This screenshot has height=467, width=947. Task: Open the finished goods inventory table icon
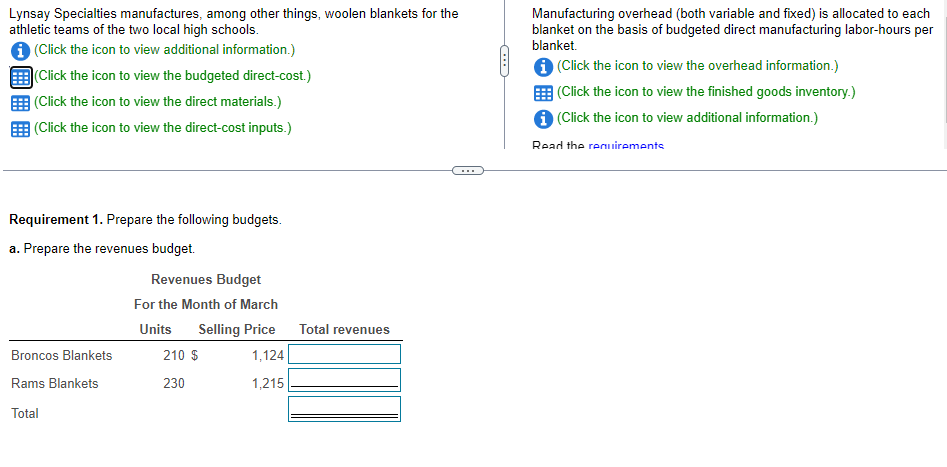pyautogui.click(x=544, y=93)
